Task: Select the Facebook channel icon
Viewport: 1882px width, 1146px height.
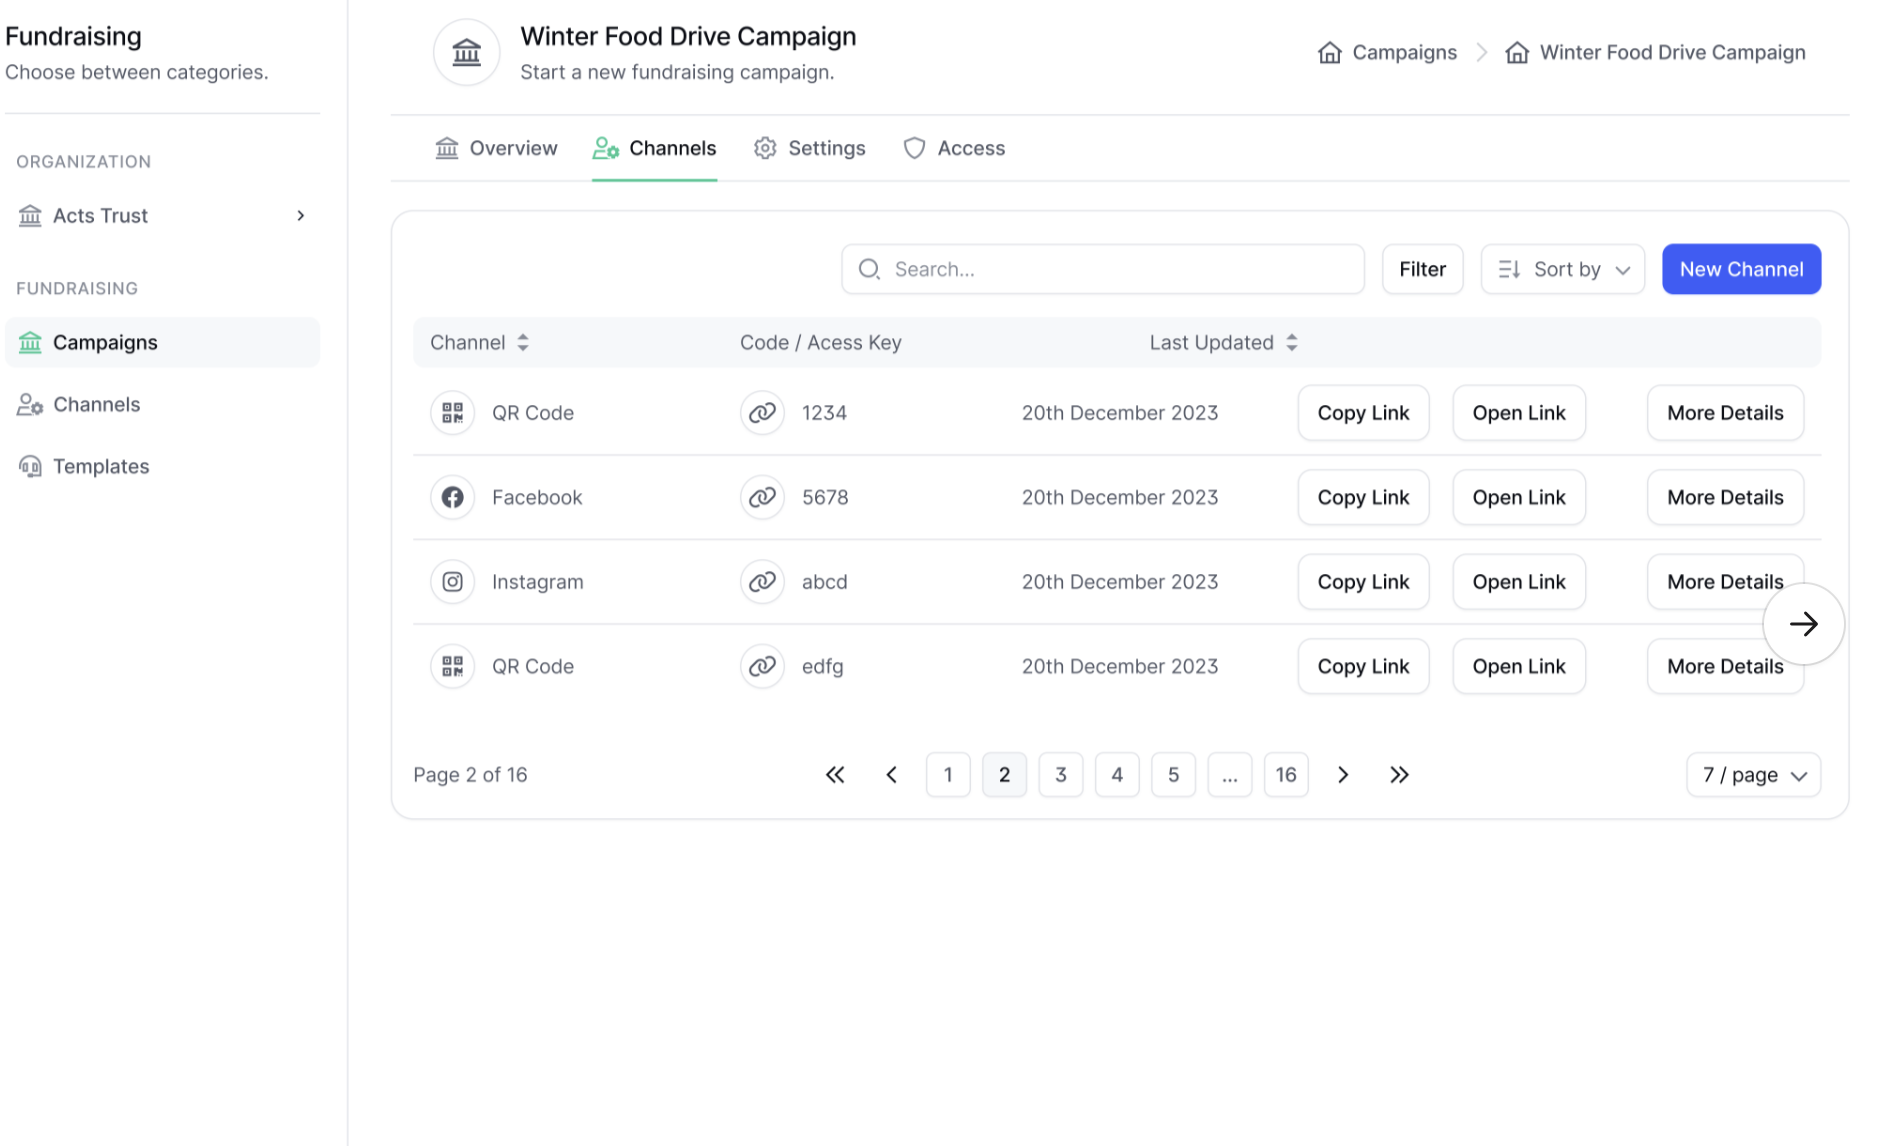Action: (x=452, y=497)
